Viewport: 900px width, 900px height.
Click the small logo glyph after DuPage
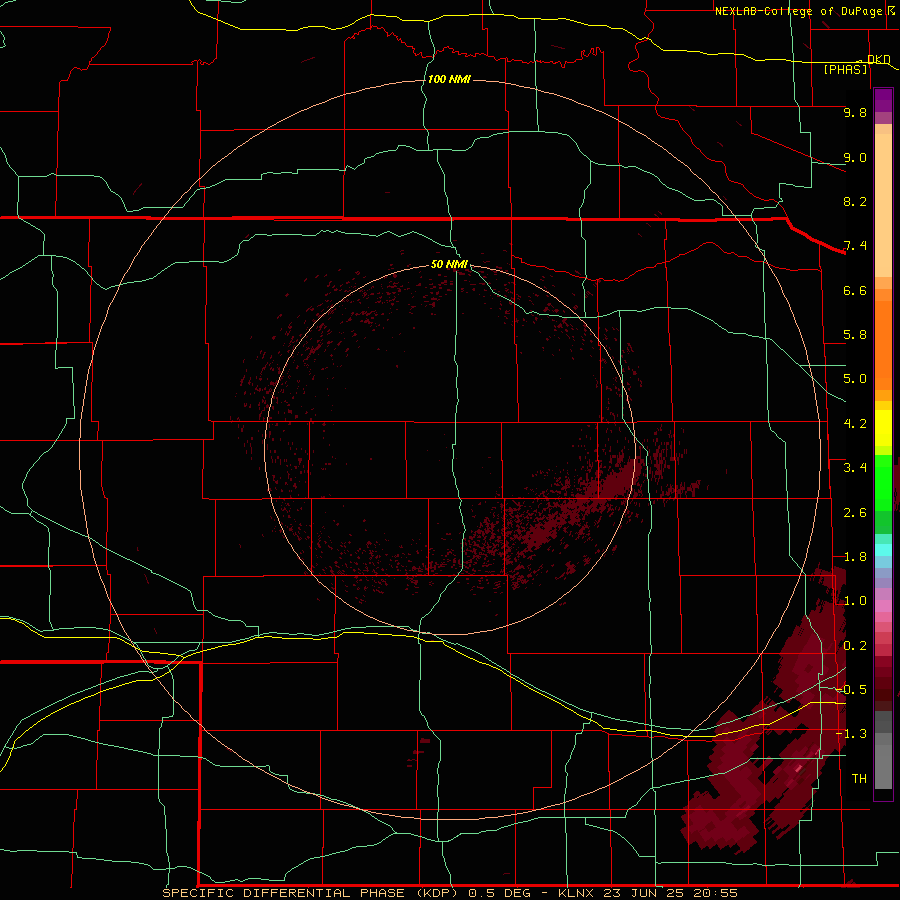[x=890, y=10]
